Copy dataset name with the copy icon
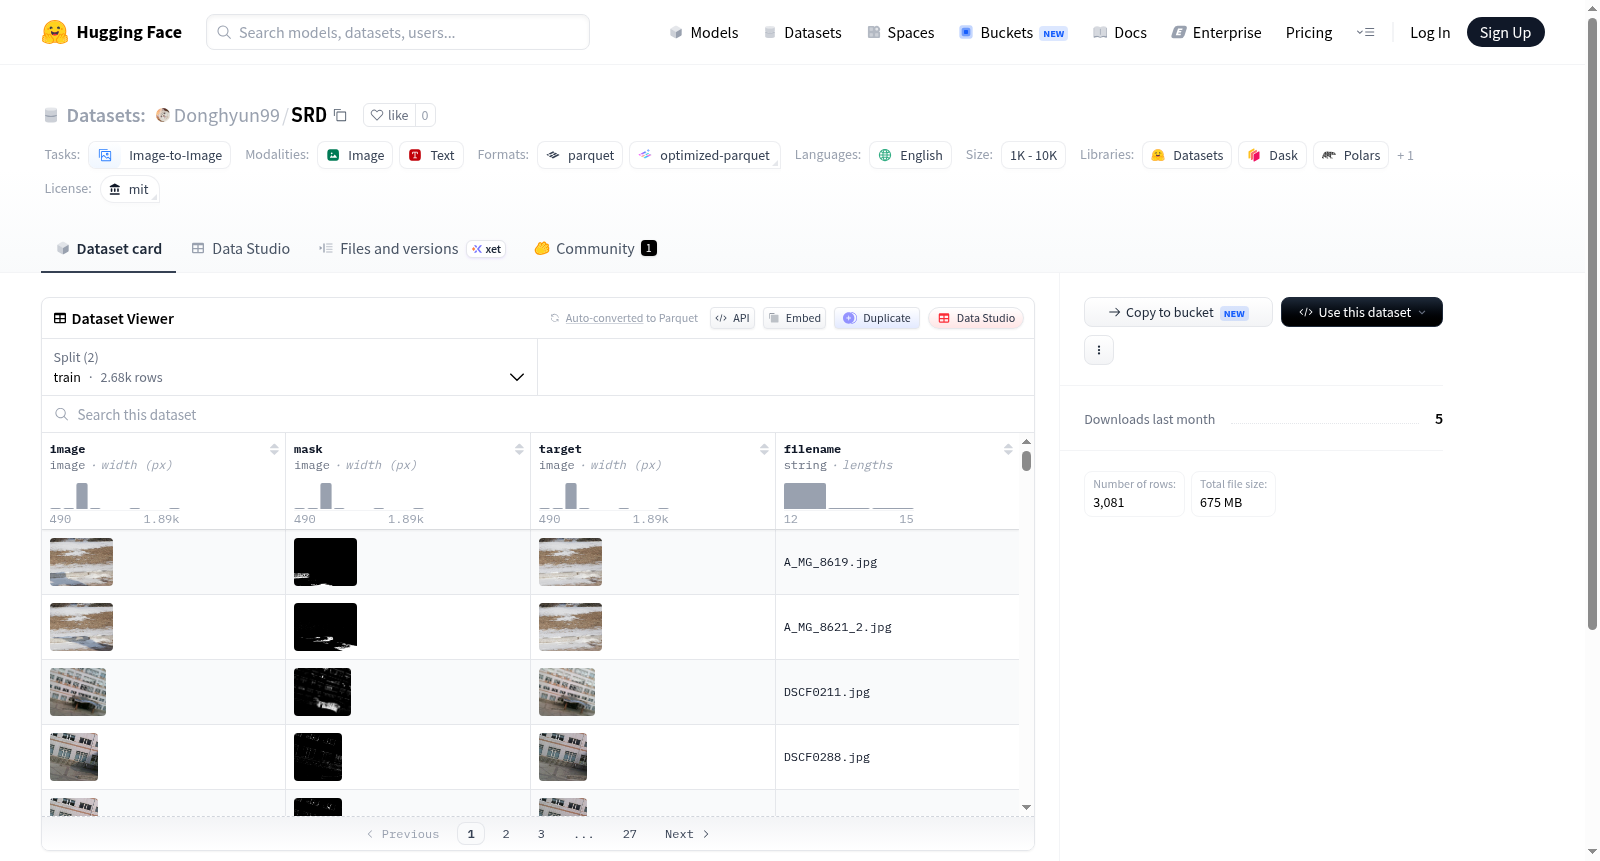 340,115
